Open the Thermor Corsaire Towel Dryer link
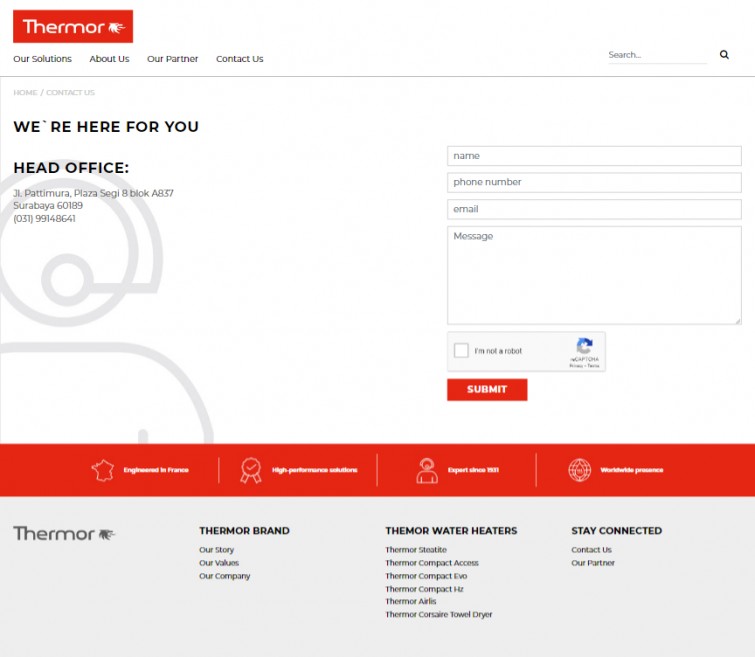 point(438,615)
